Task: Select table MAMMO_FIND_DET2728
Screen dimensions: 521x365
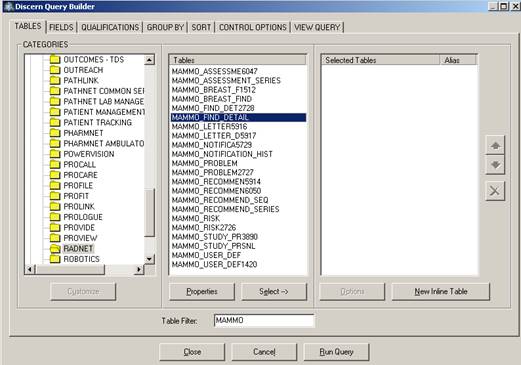Action: click(213, 108)
